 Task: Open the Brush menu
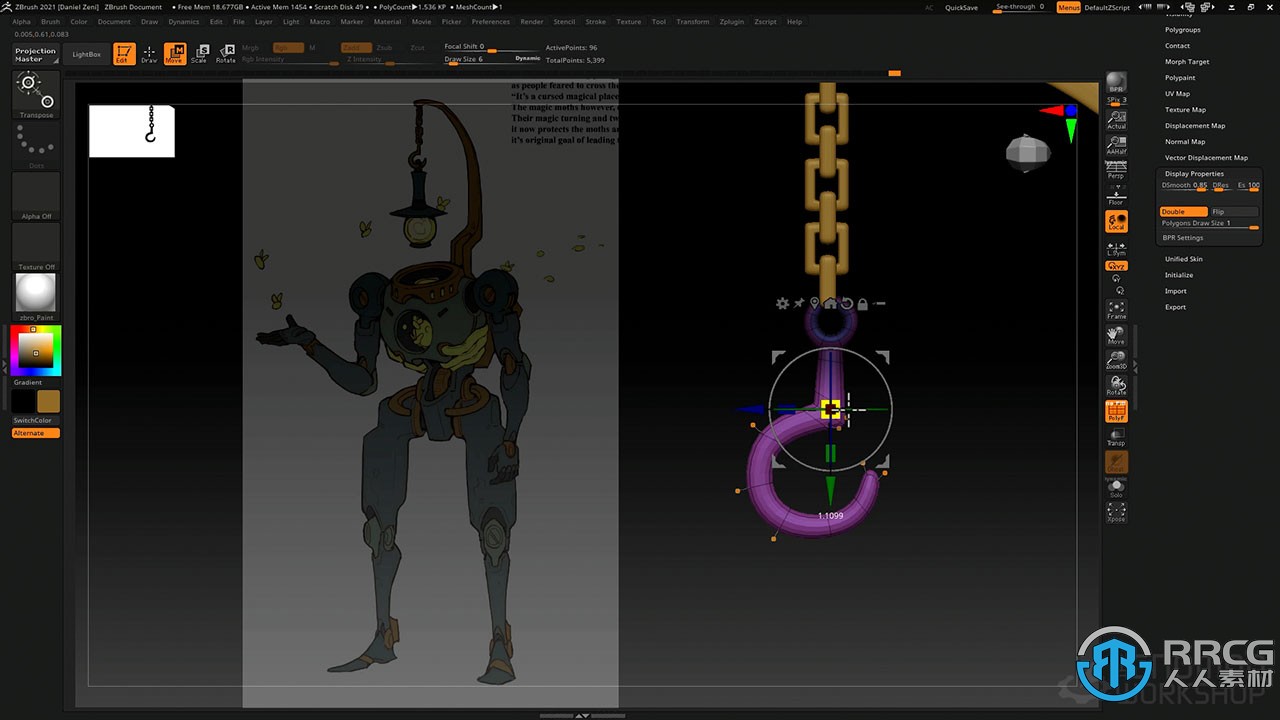tap(50, 21)
